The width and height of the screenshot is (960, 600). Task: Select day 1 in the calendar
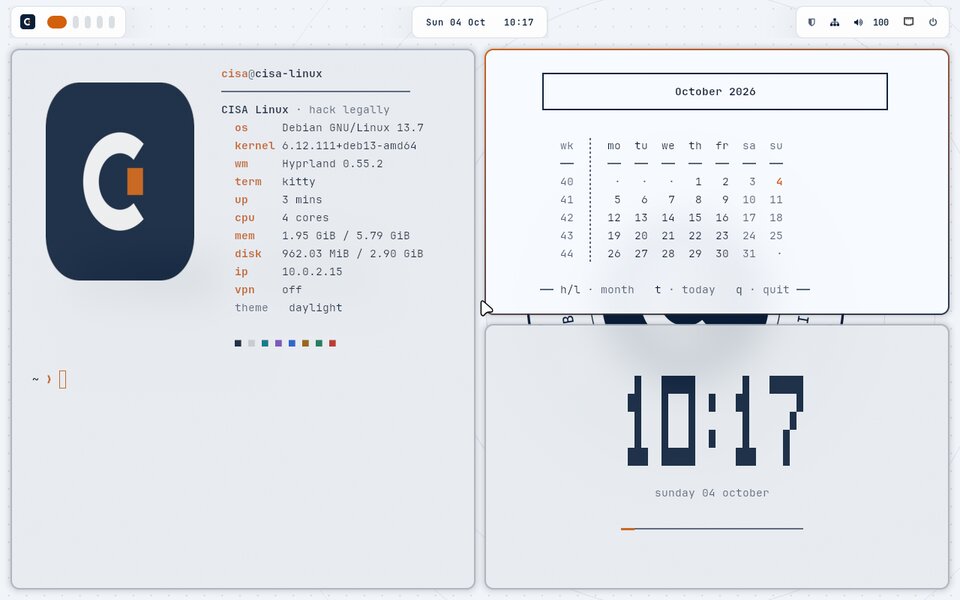(x=698, y=182)
